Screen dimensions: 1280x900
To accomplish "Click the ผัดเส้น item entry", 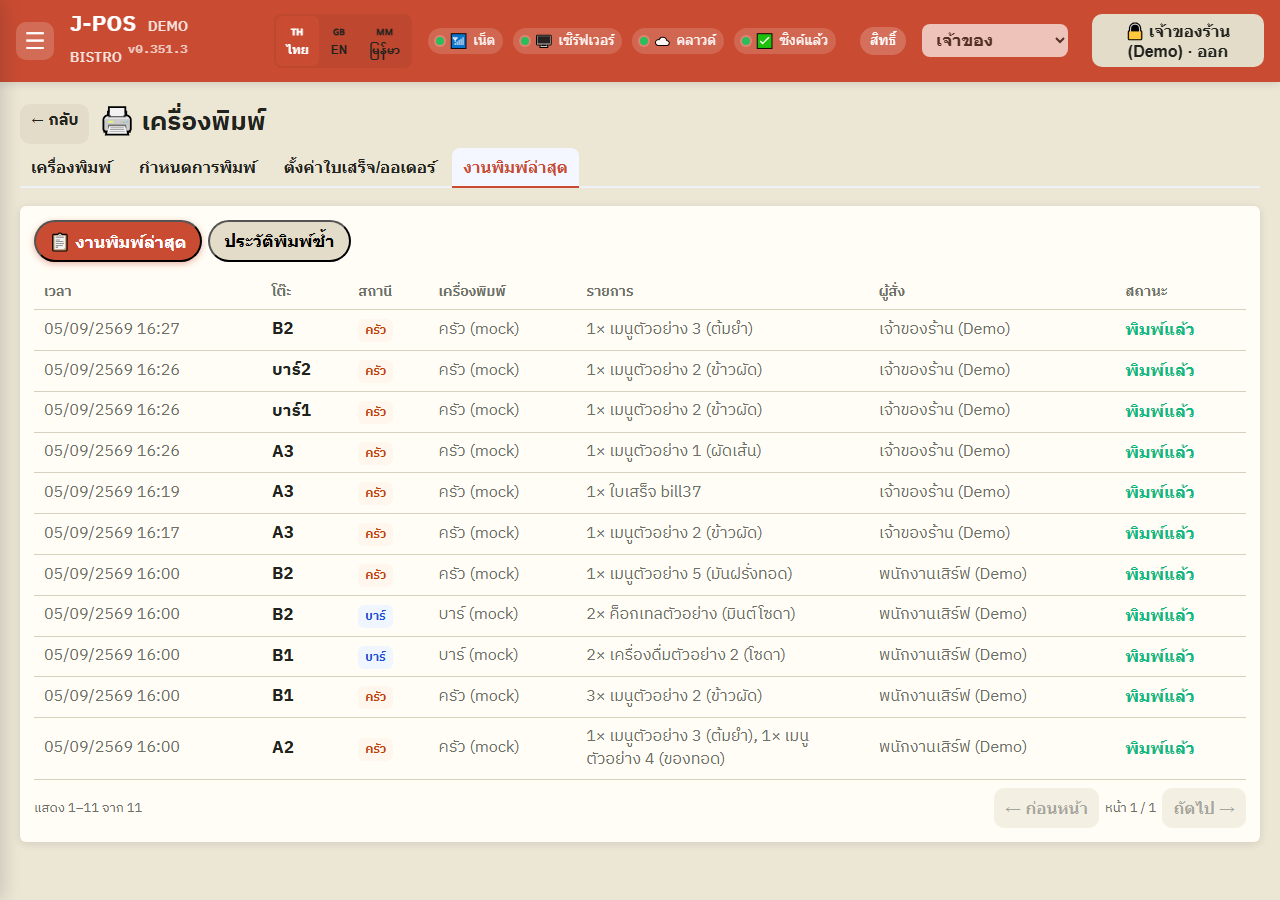I will (x=674, y=451).
